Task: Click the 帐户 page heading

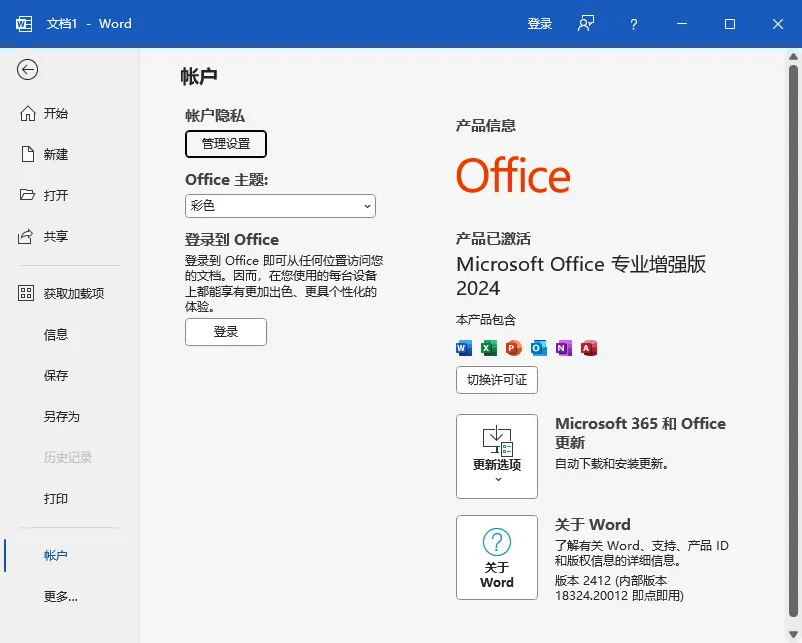Action: point(199,76)
